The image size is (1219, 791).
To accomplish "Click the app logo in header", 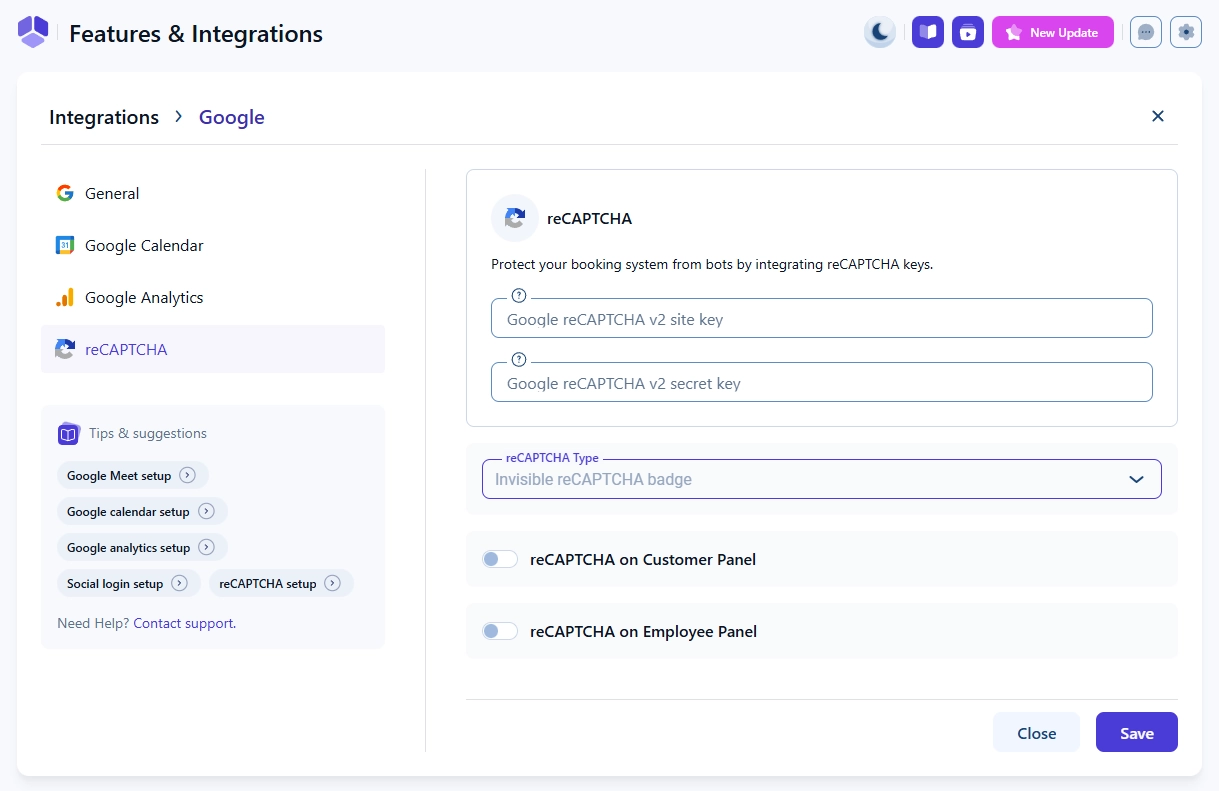I will click(33, 32).
